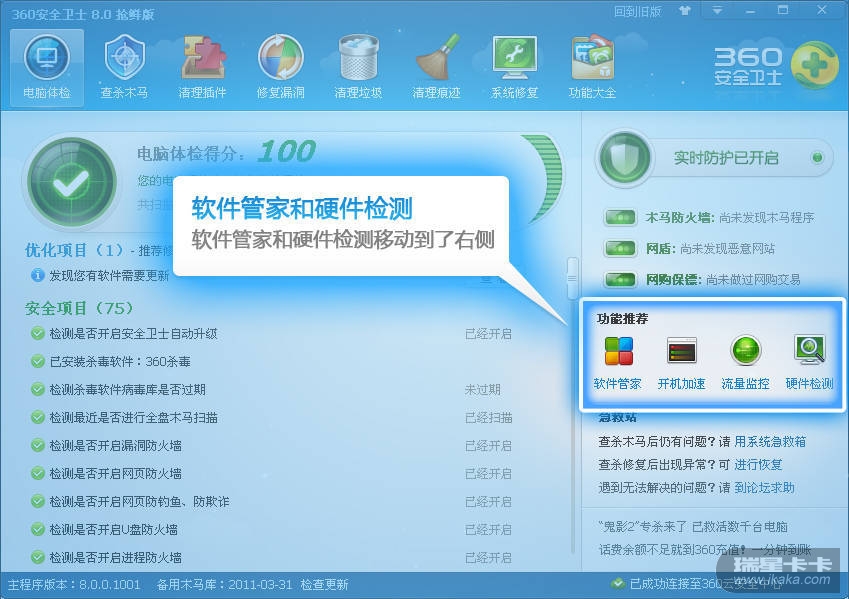The image size is (849, 599).
Task: Select row 检测杀毒软件病毒库是否过期
Action: coord(271,389)
